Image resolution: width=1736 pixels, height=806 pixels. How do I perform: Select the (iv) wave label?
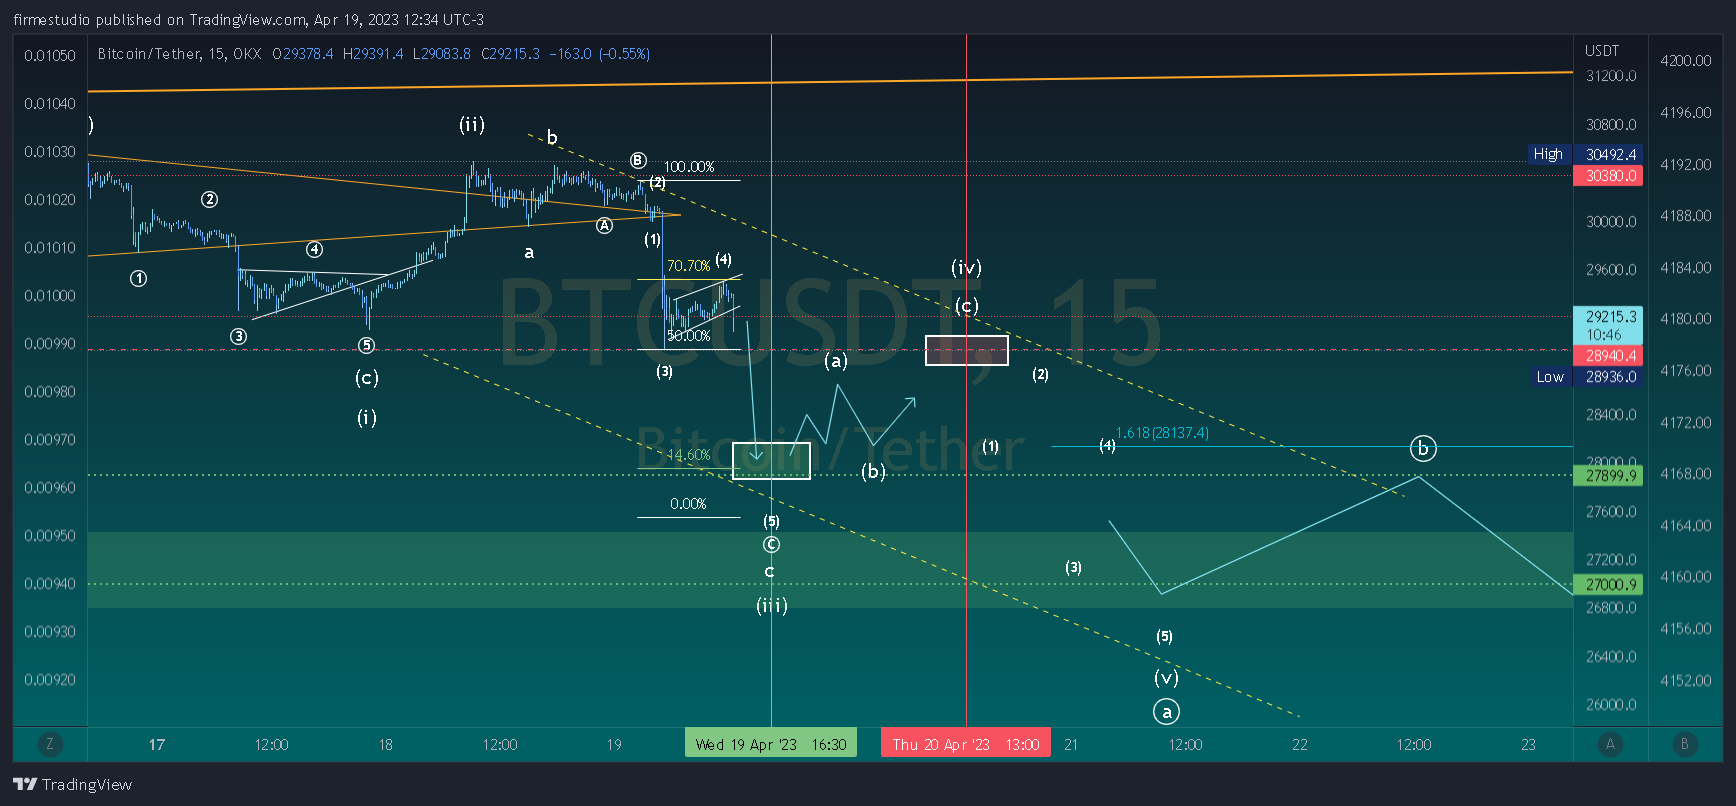click(966, 267)
